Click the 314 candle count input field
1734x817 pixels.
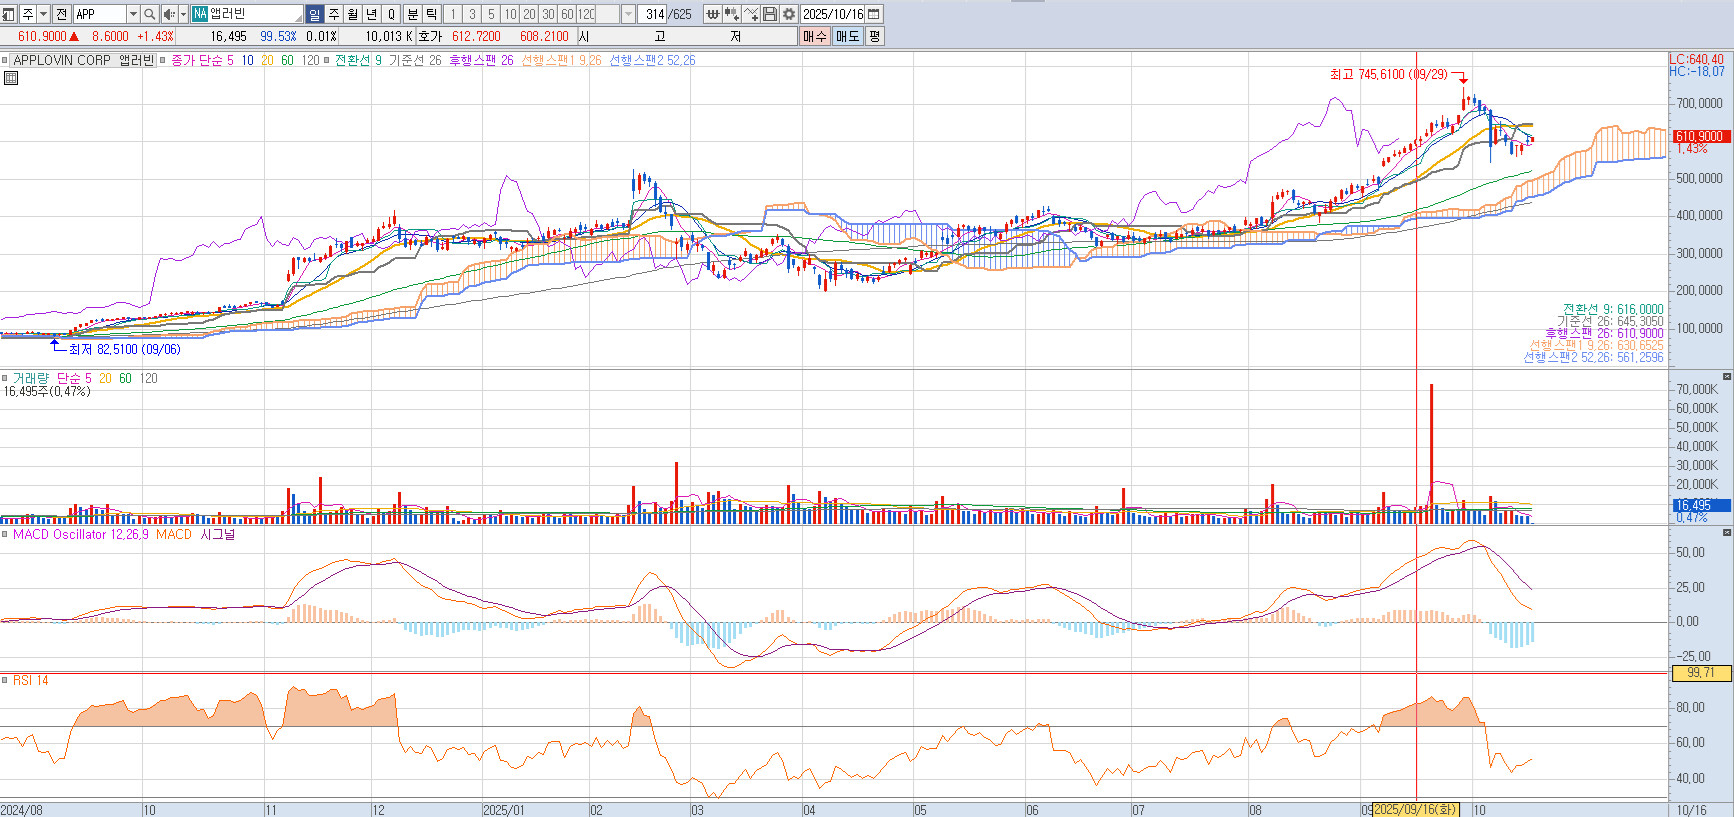(654, 14)
